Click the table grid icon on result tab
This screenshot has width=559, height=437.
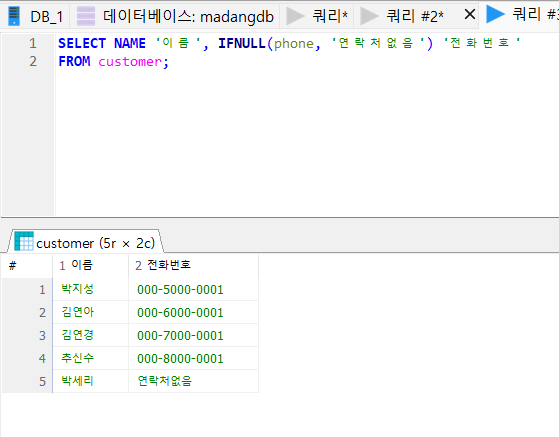tap(24, 241)
